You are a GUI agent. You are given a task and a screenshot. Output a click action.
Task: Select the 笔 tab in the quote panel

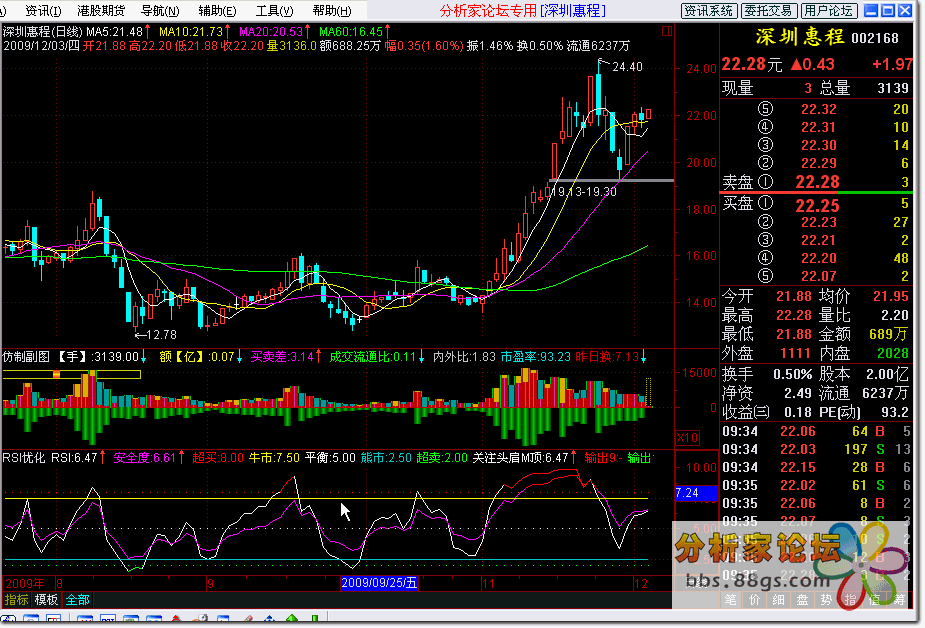pyautogui.click(x=730, y=600)
